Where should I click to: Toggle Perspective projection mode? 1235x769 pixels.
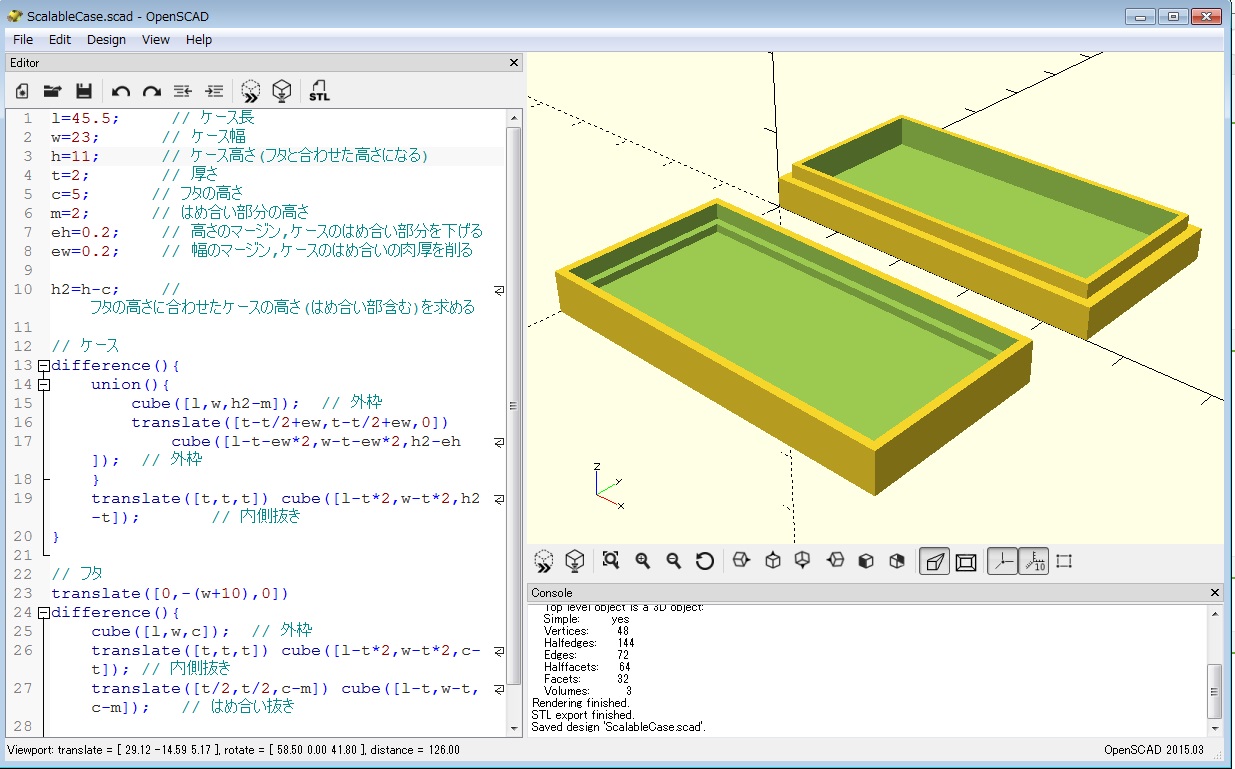point(933,561)
